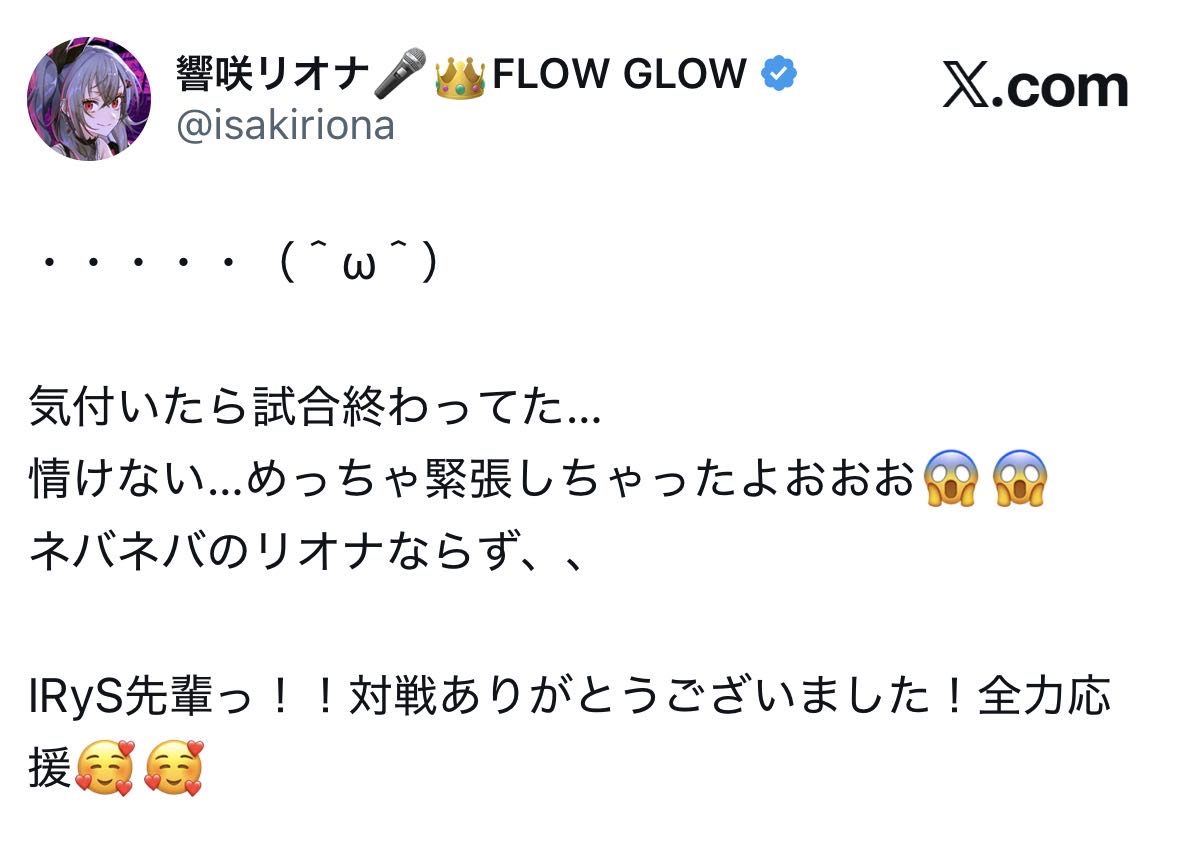Click the ".com" text at top right
This screenshot has height=843, width=1179.
click(1066, 88)
